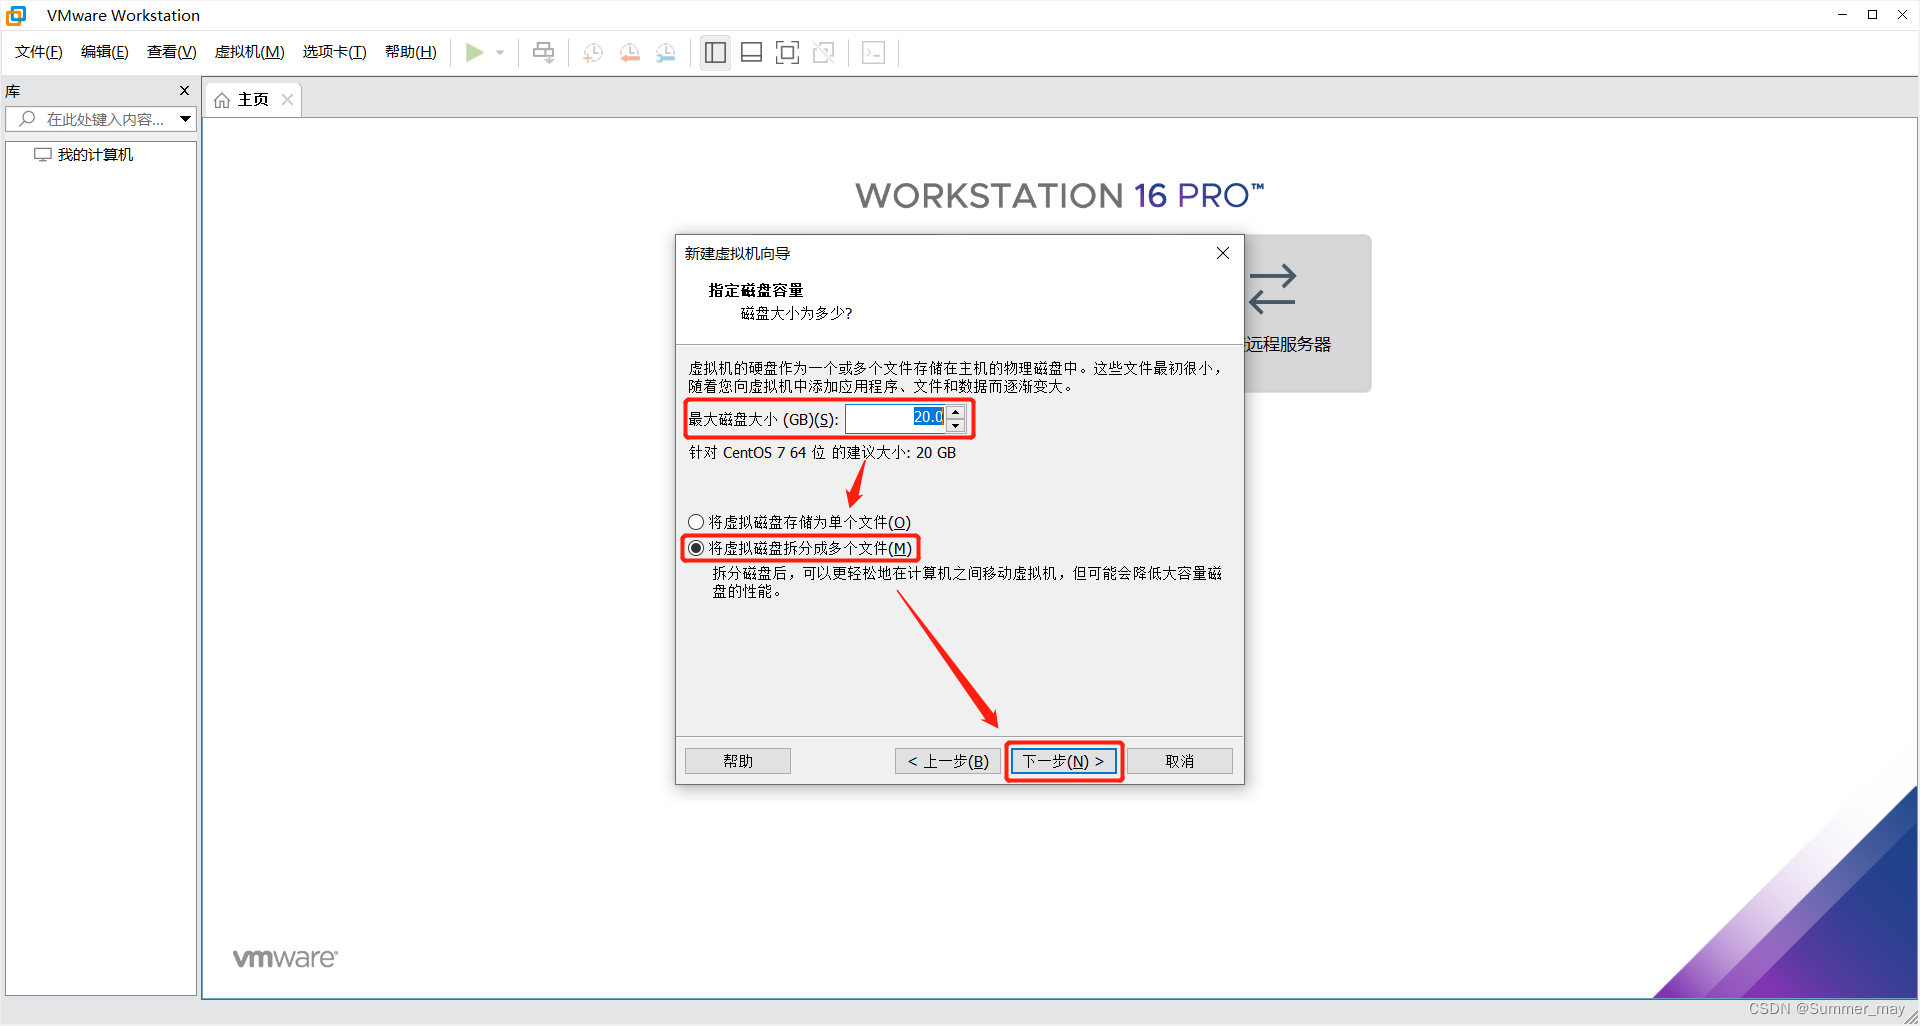Open the 文件(F) menu
Screen dimensions: 1920x1026
[x=39, y=52]
